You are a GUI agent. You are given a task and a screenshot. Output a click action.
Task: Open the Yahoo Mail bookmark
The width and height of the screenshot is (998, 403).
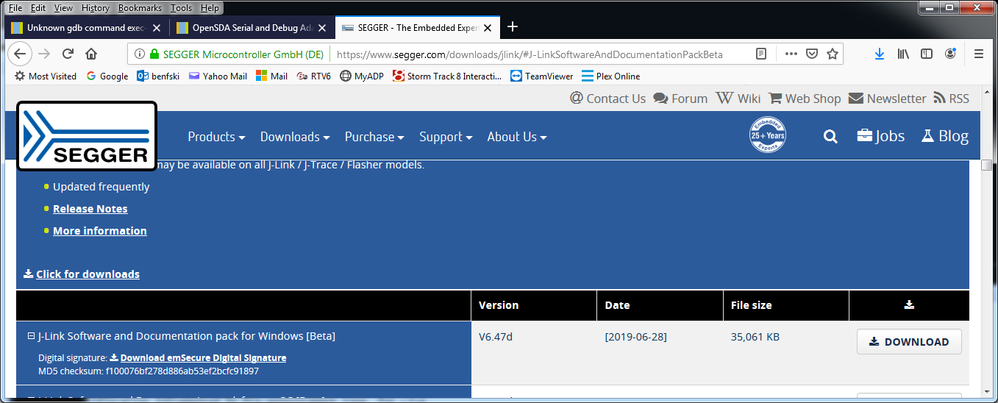coord(218,76)
